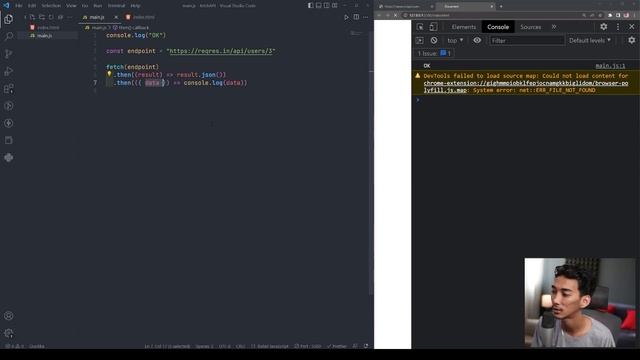Clear the console with the ban icon
This screenshot has width=640, height=360.
pos(434,40)
